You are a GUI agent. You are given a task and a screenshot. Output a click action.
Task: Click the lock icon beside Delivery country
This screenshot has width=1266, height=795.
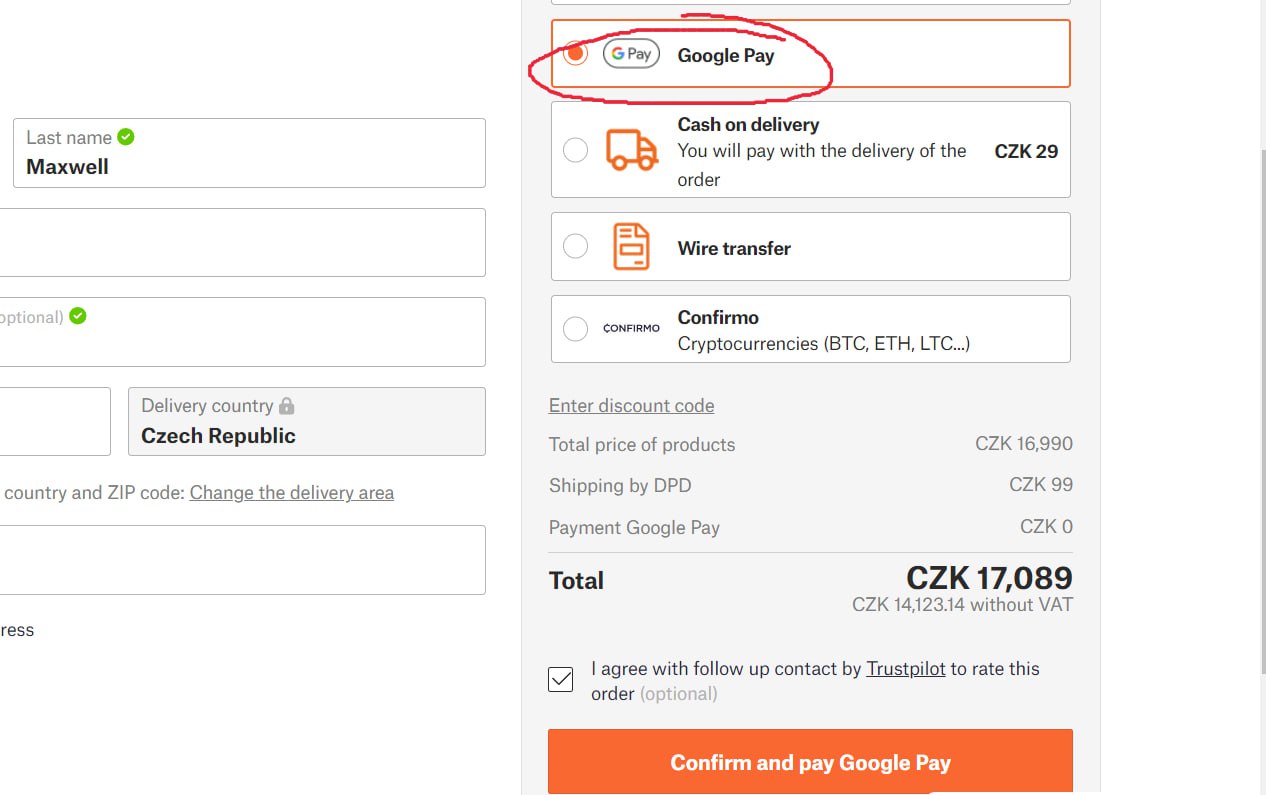(x=287, y=406)
